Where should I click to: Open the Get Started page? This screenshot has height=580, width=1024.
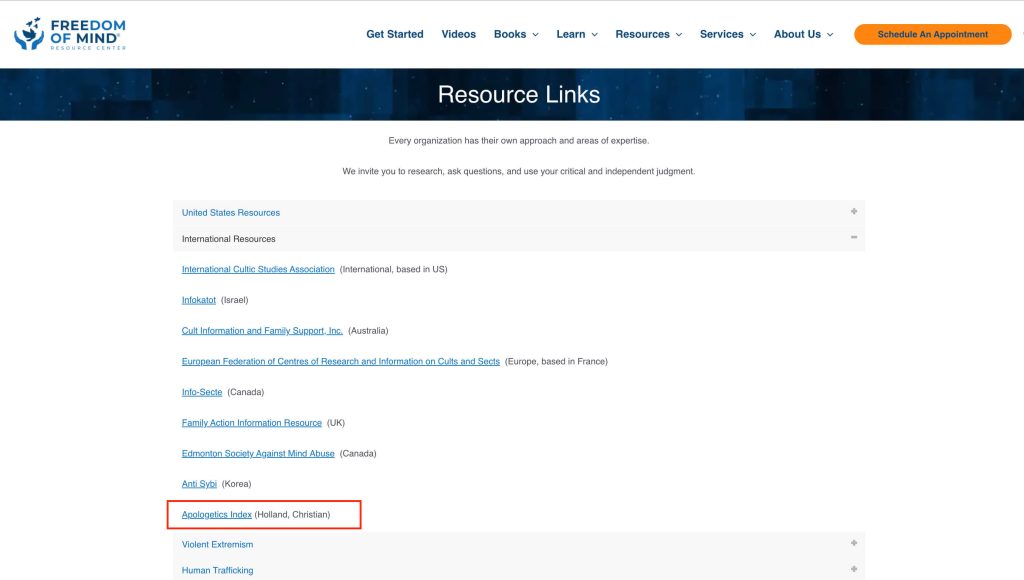pyautogui.click(x=394, y=34)
